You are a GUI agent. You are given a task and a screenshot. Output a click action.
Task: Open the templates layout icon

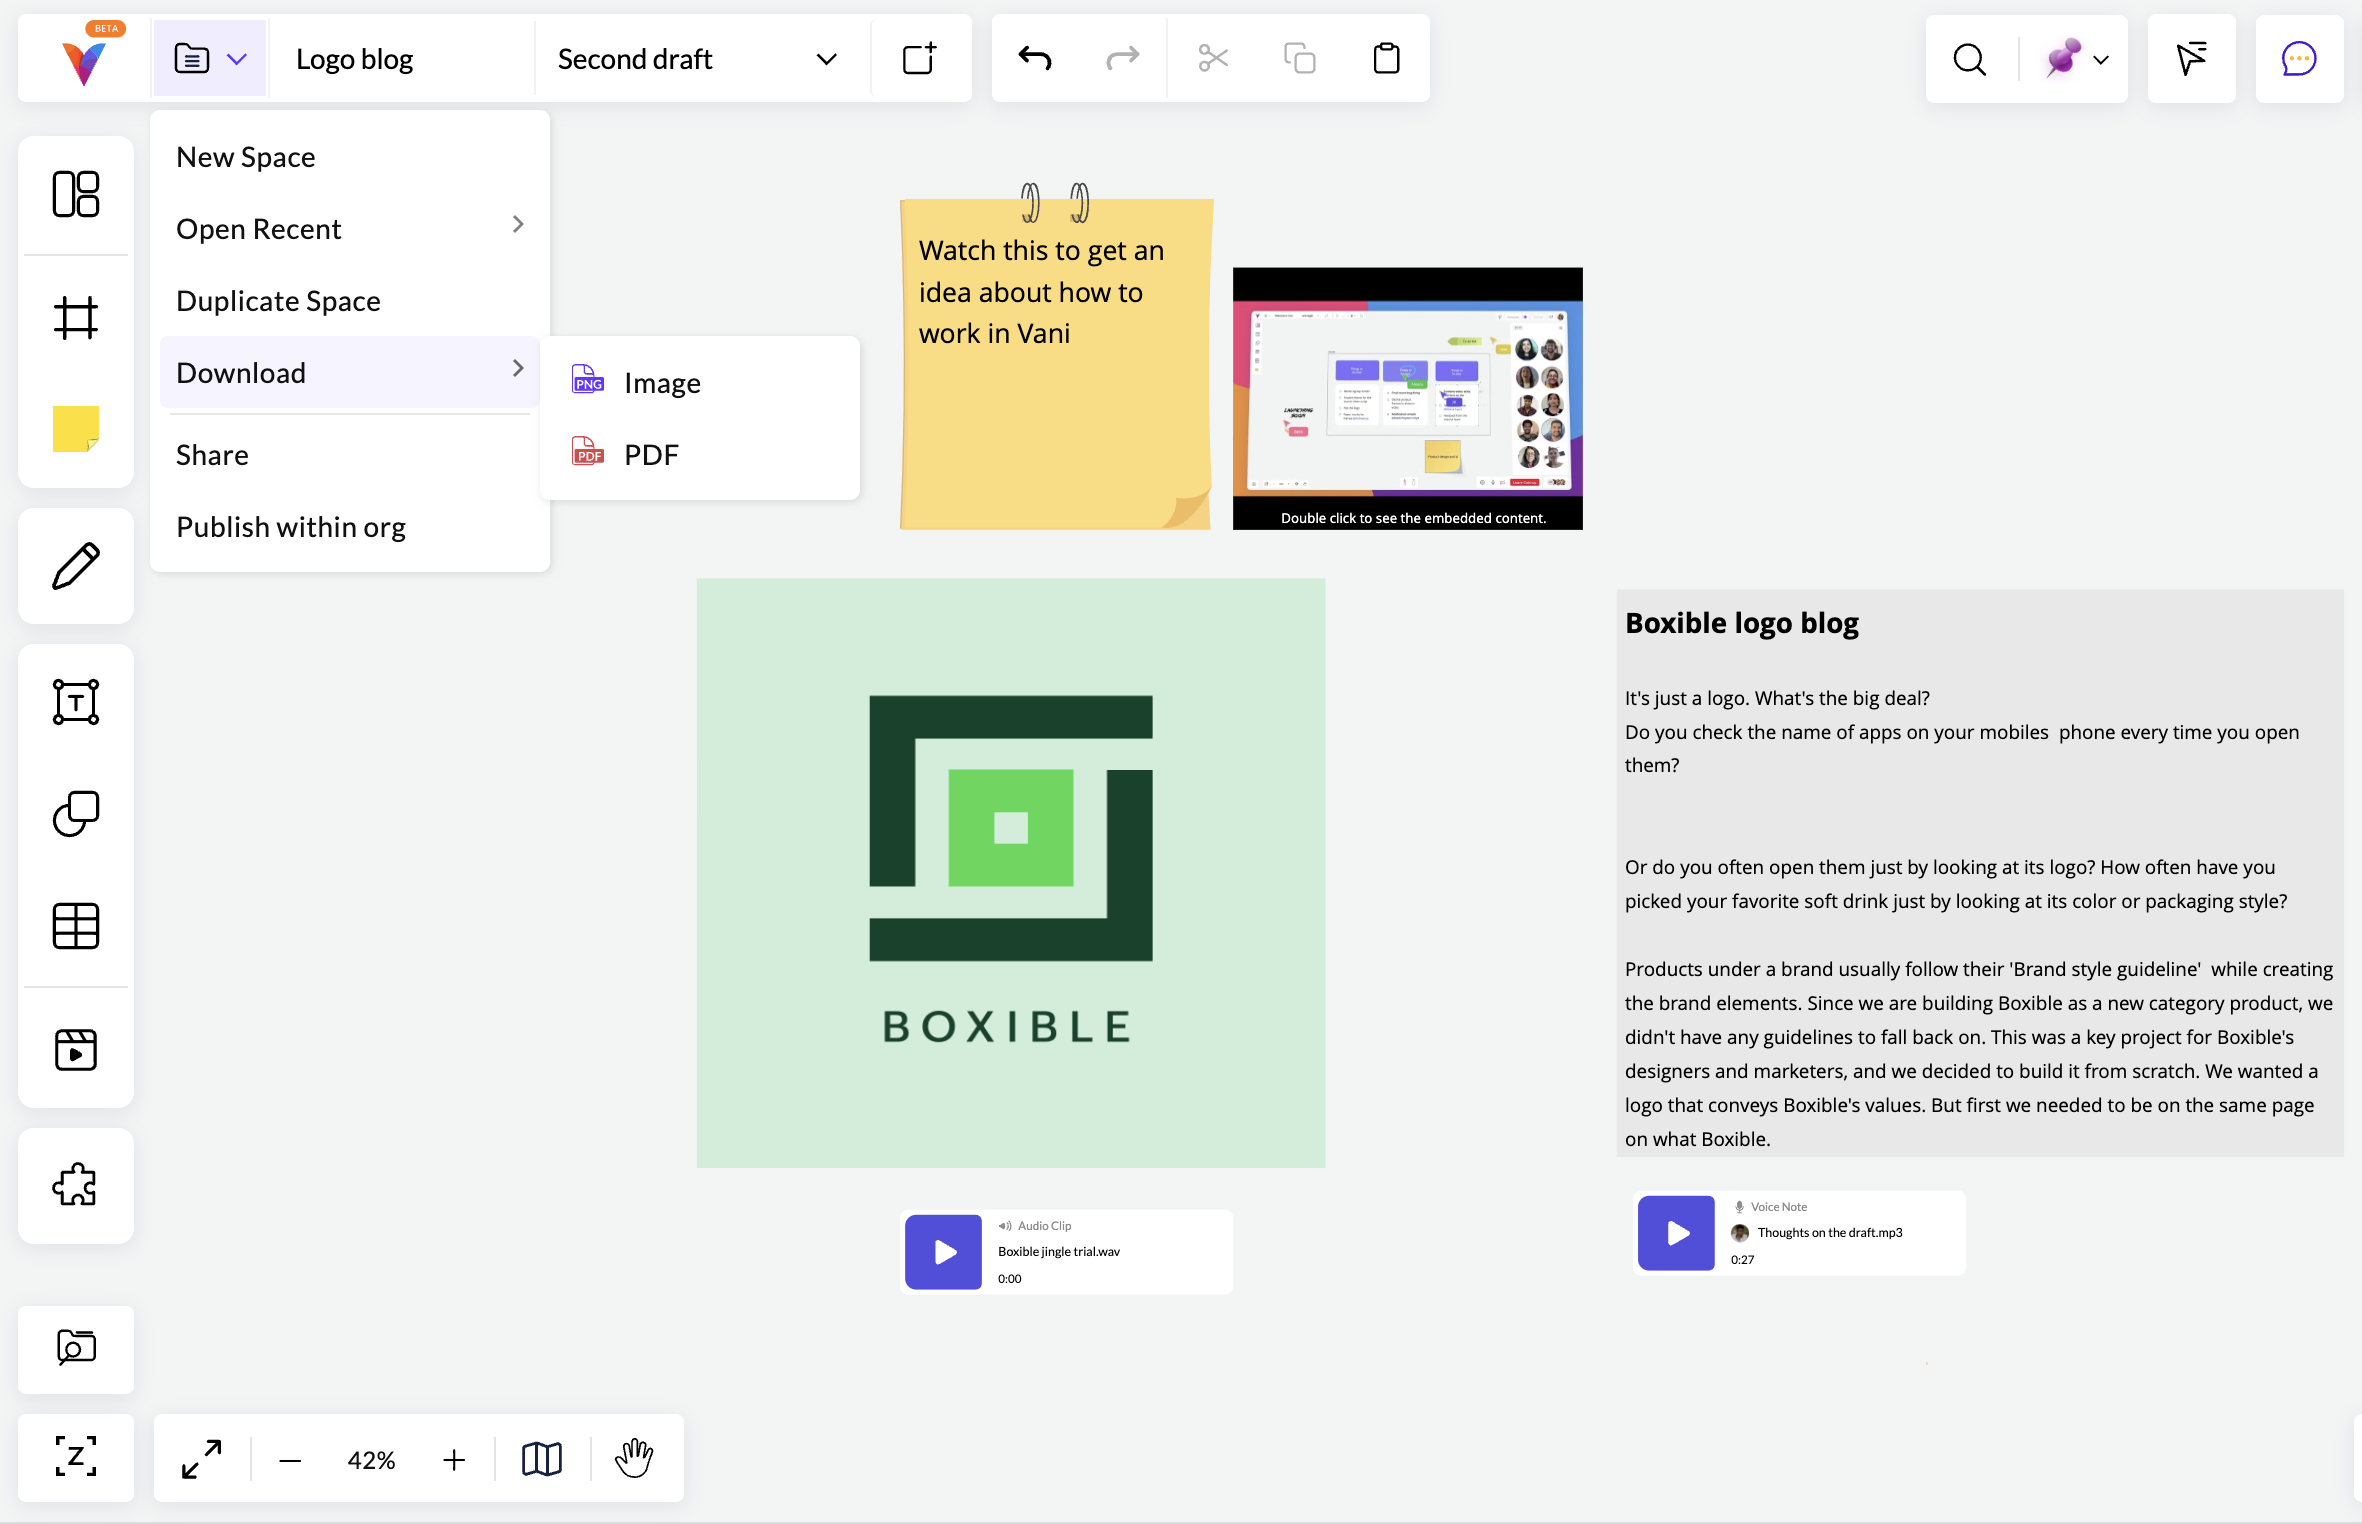tap(76, 194)
